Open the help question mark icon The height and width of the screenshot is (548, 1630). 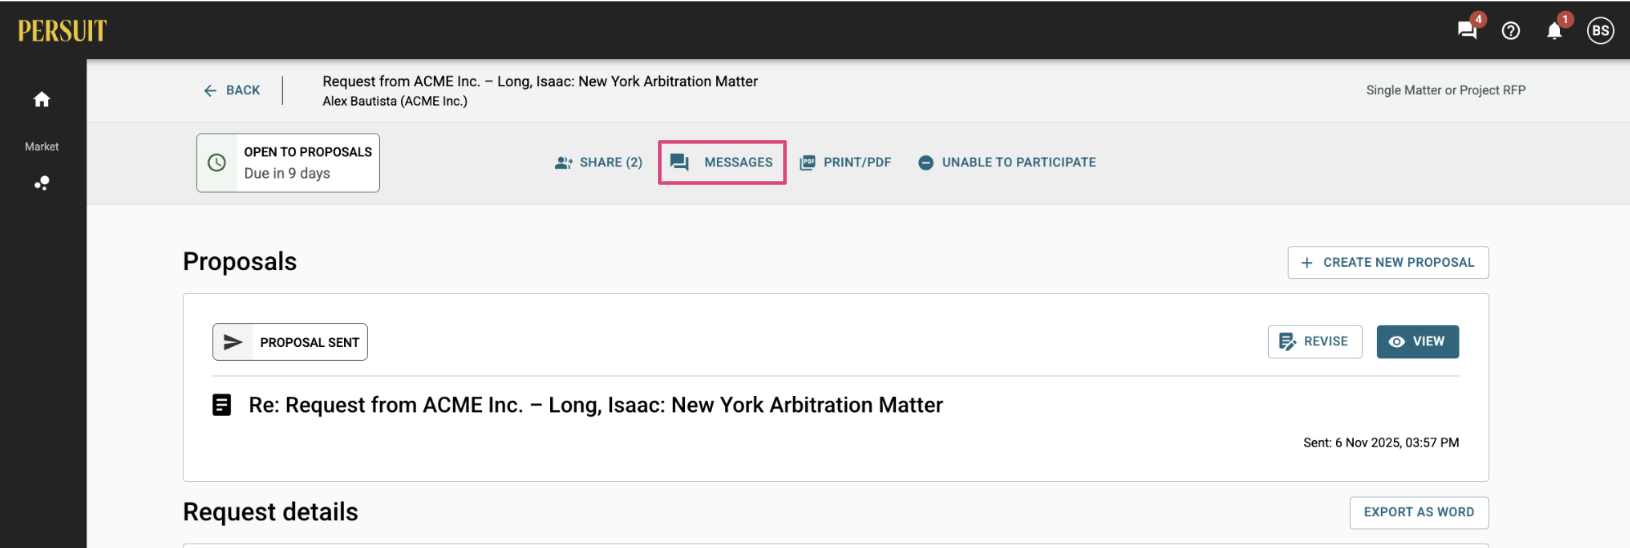pos(1511,31)
